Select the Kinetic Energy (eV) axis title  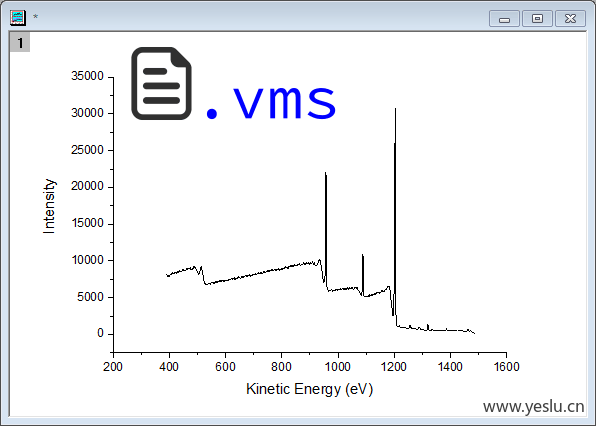point(309,389)
